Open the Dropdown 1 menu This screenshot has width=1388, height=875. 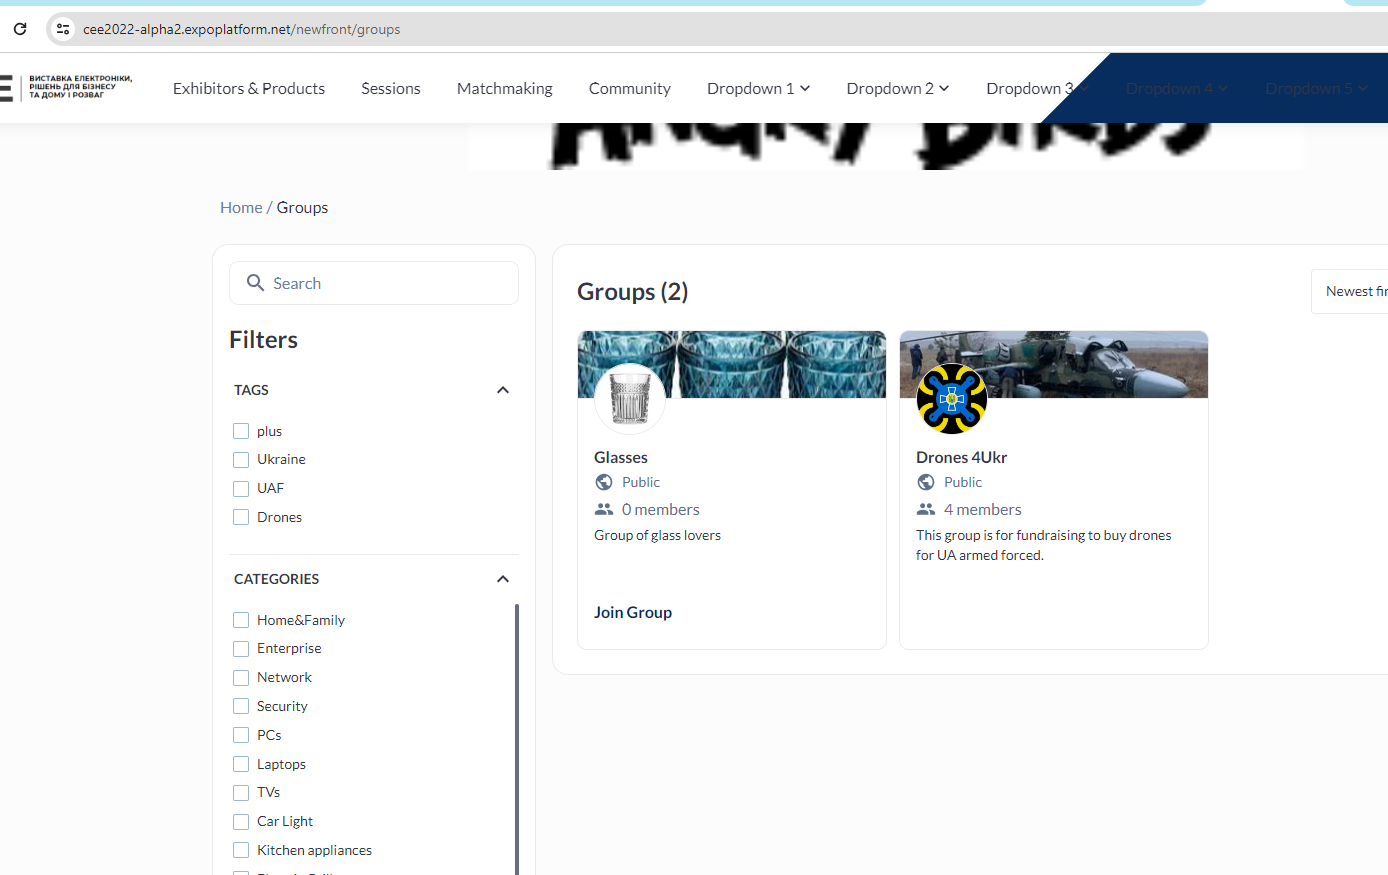[758, 88]
